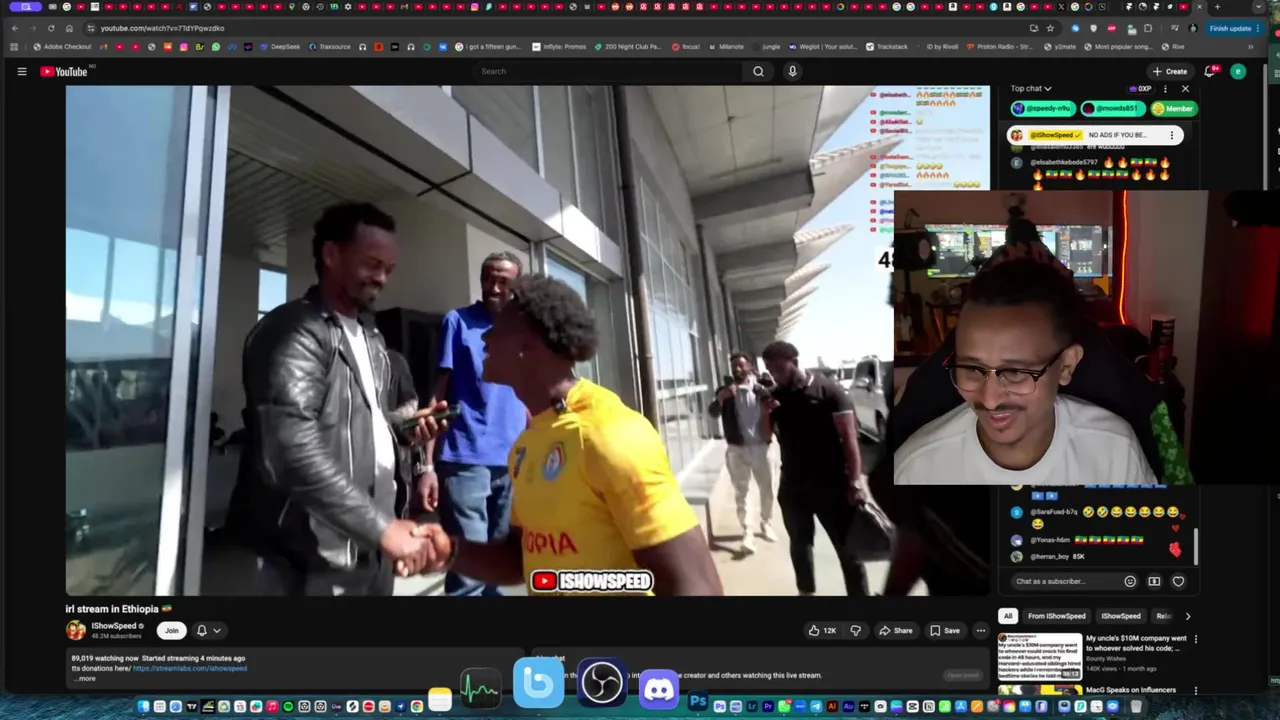Open Discord in the dock
Image resolution: width=1280 pixels, height=720 pixels.
pos(659,688)
